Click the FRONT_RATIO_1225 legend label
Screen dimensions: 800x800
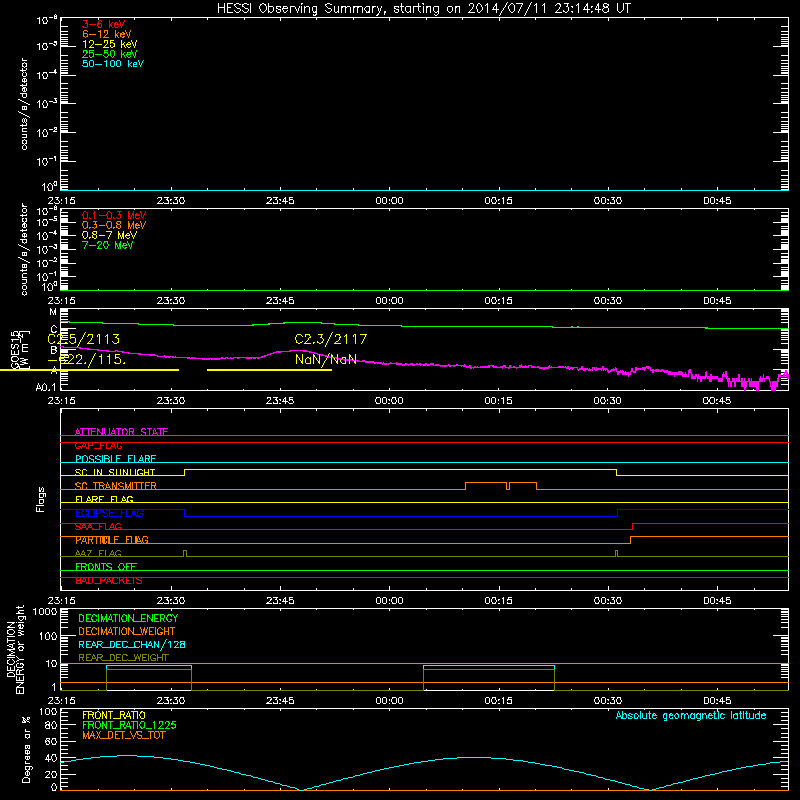point(129,725)
